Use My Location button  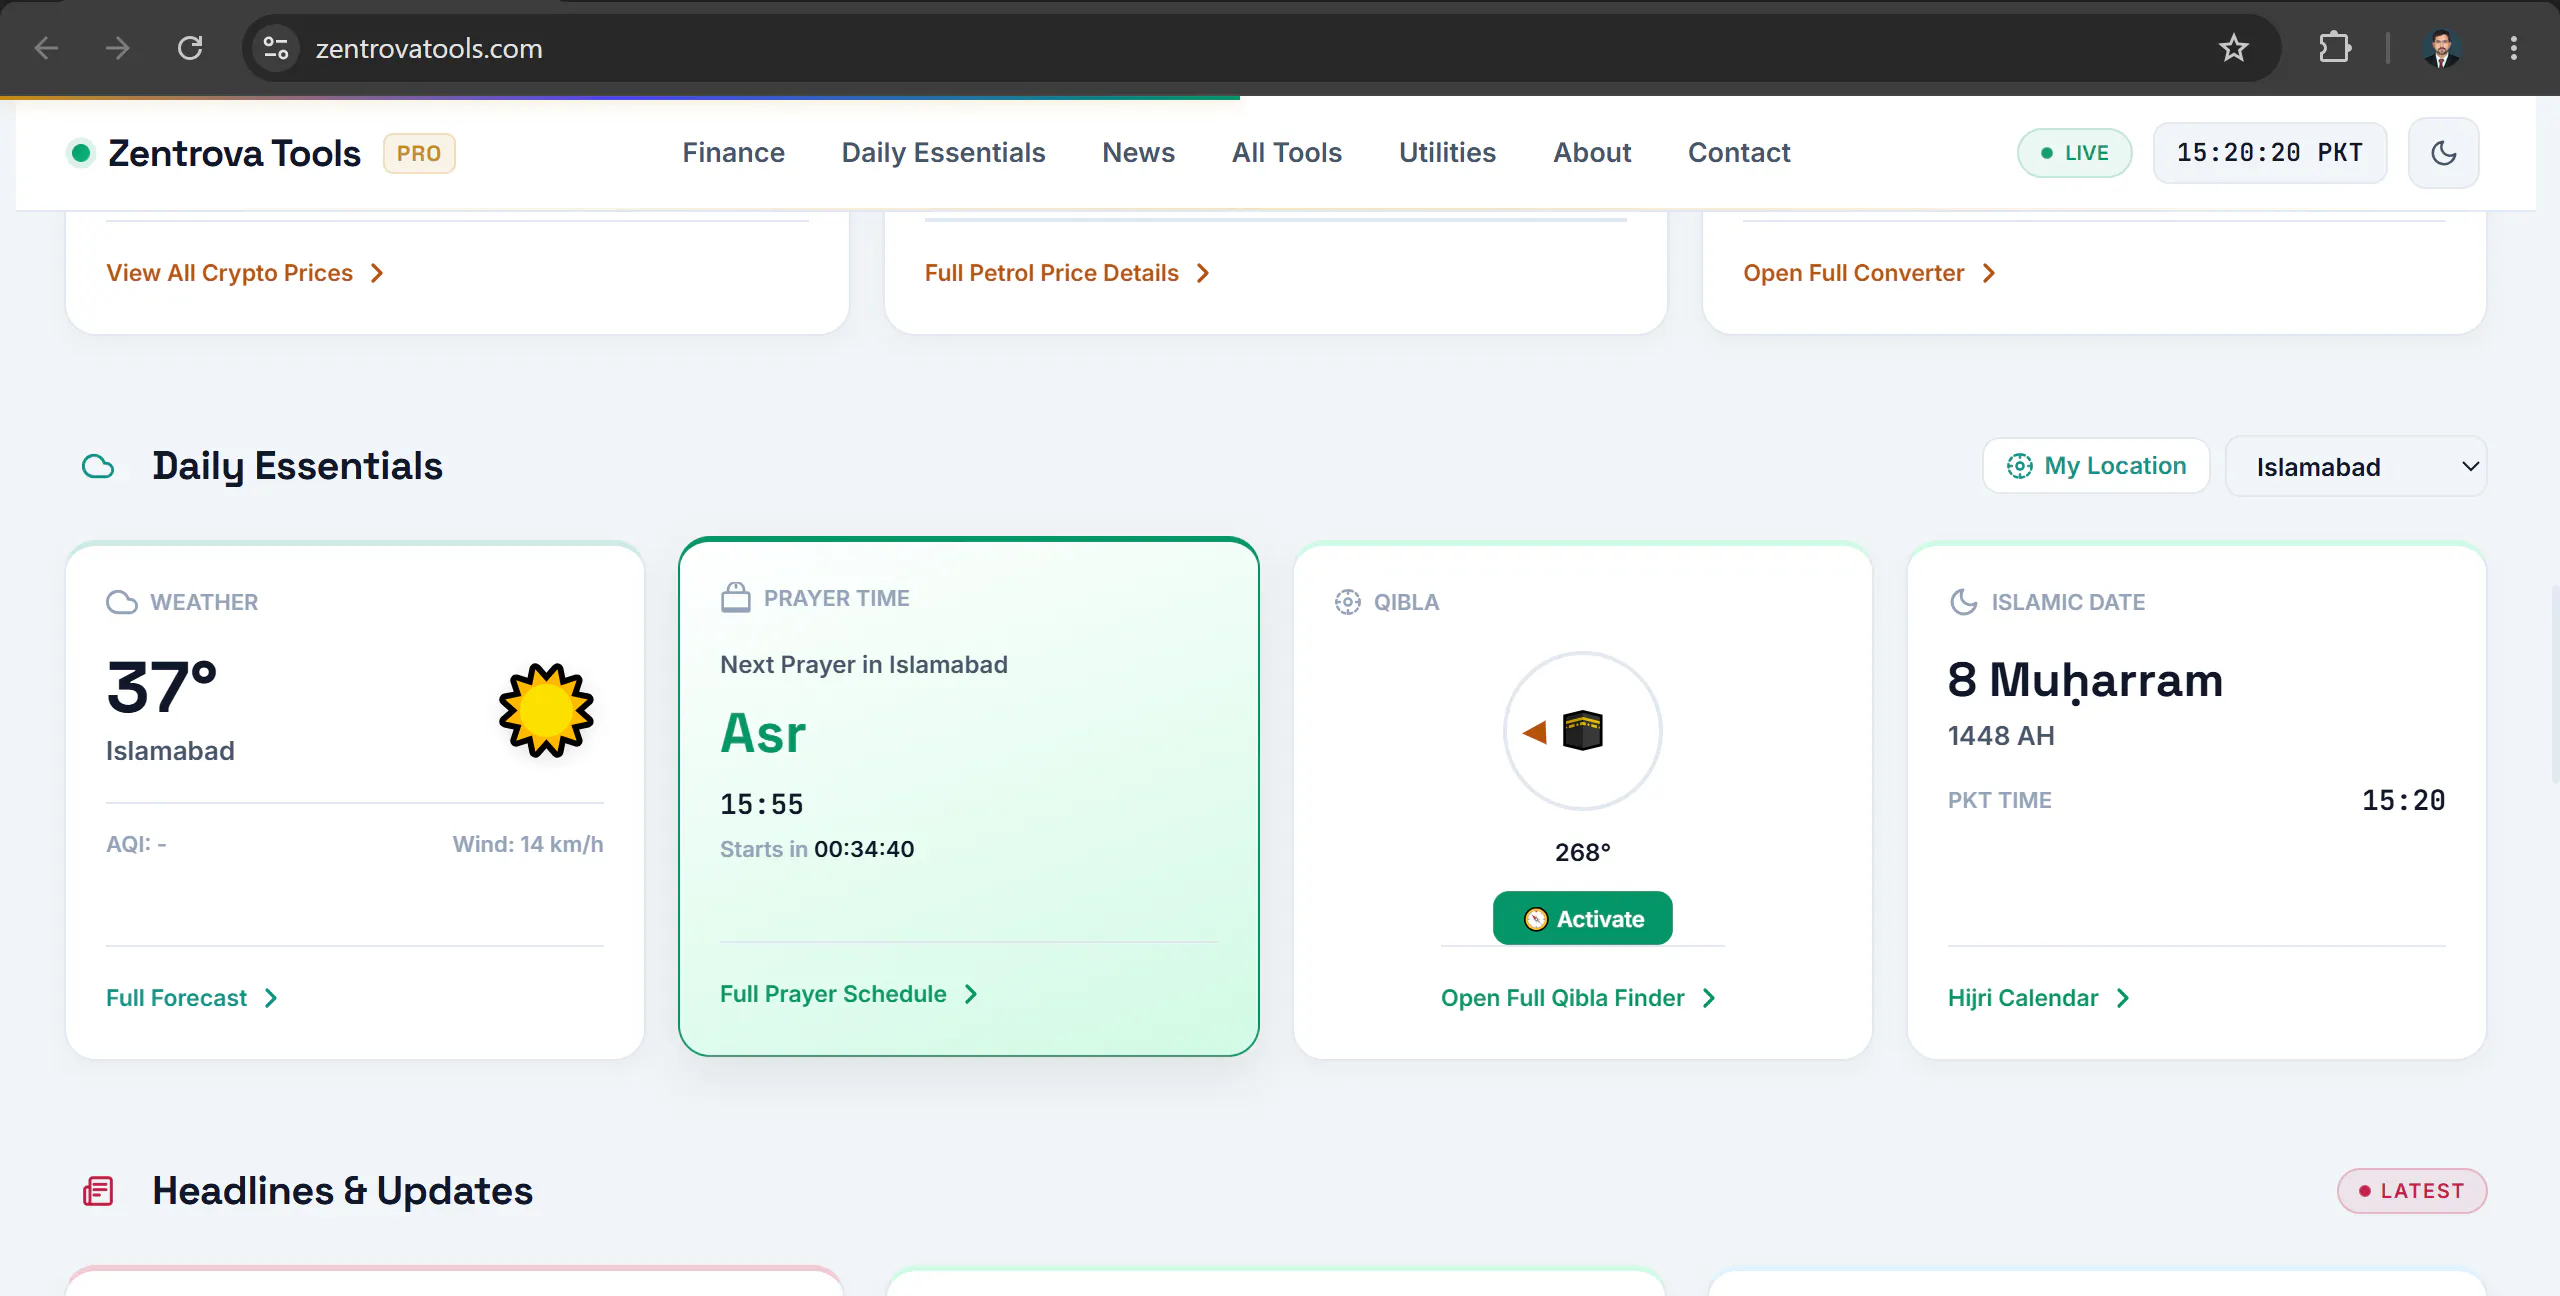point(2096,466)
